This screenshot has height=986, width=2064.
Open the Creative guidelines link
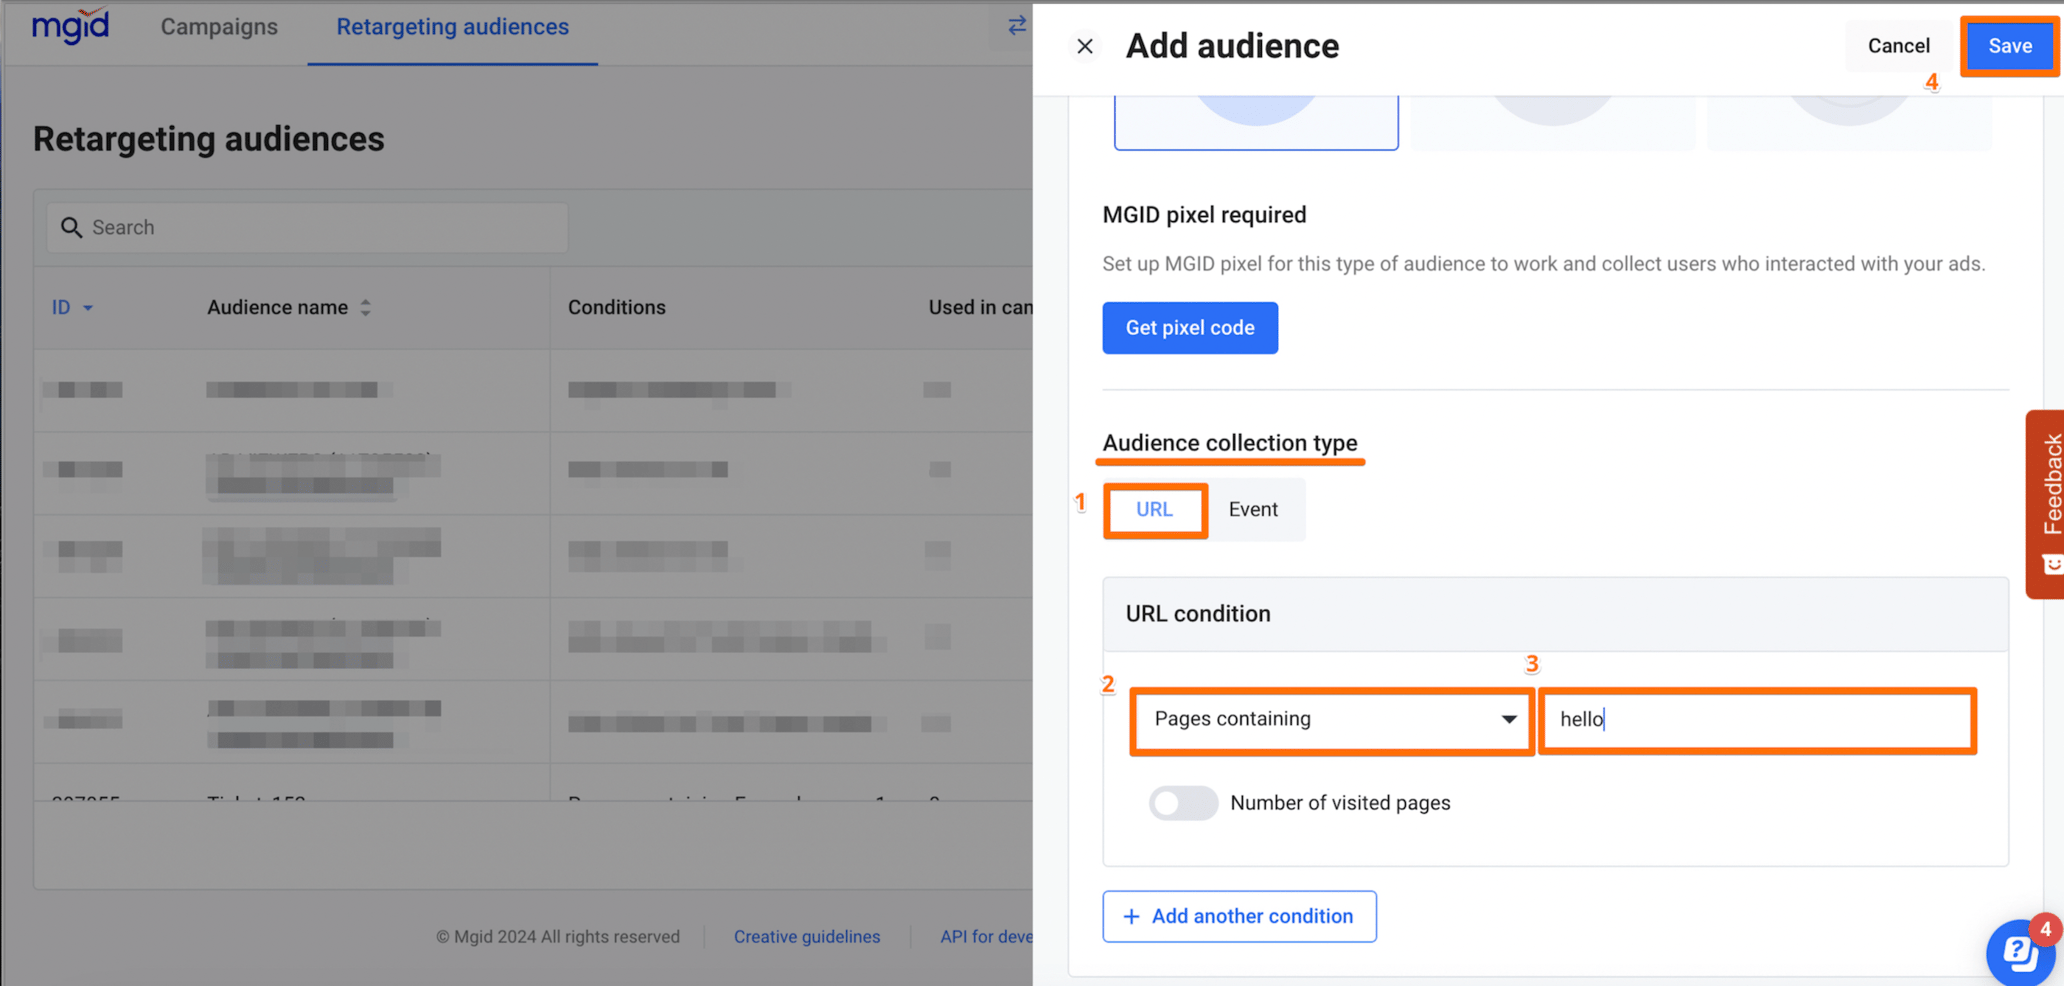pos(807,936)
